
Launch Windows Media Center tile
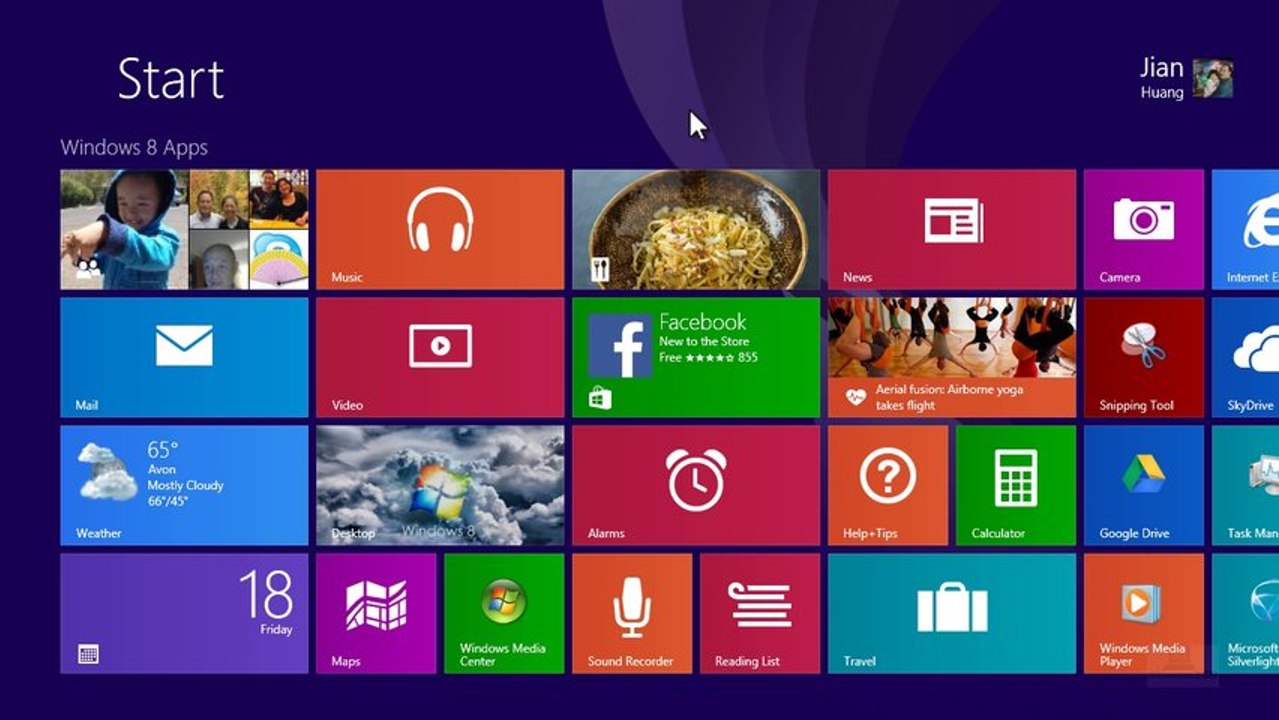pyautogui.click(x=504, y=614)
